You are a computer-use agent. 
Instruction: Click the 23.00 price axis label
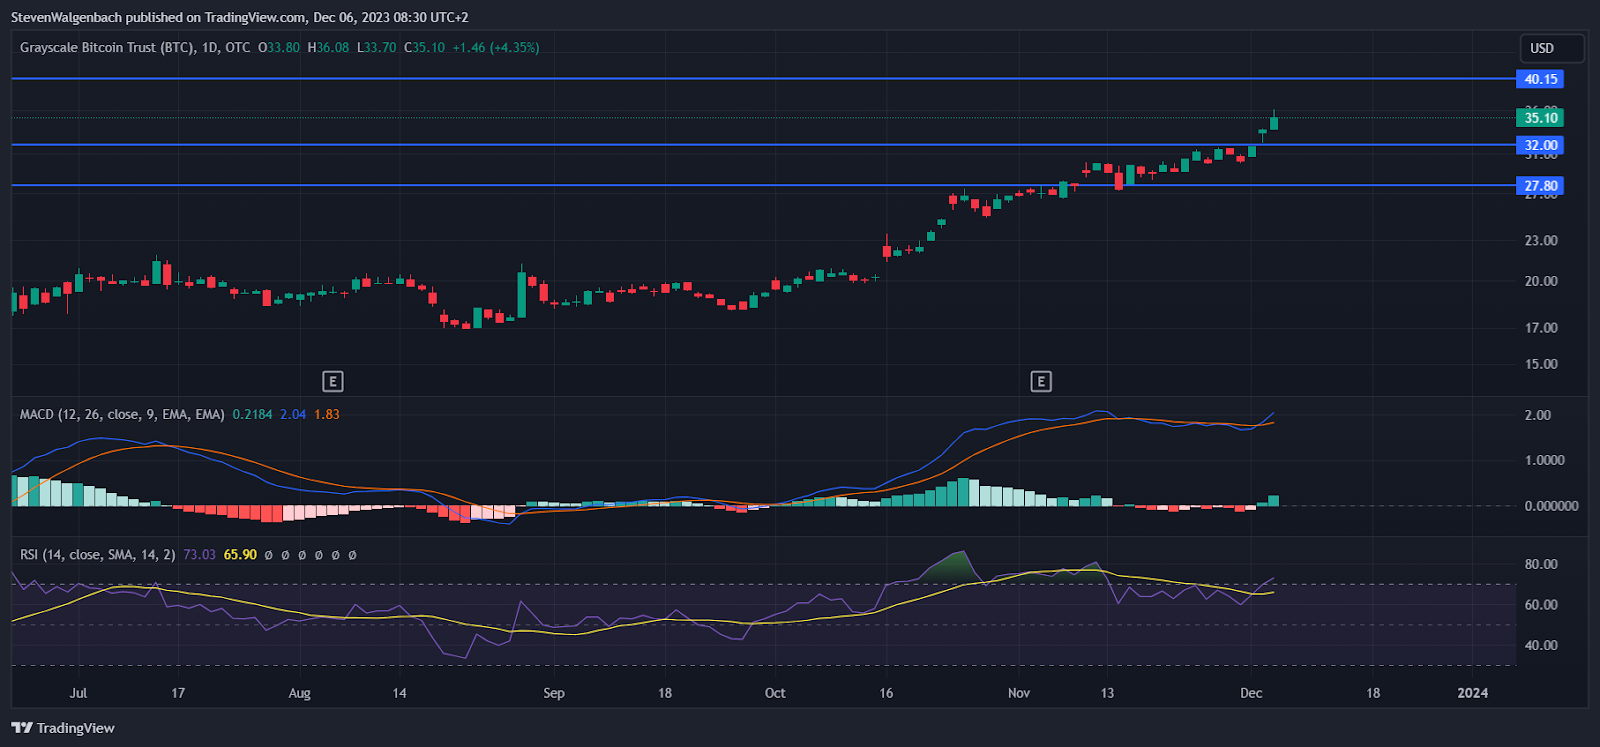(x=1541, y=240)
